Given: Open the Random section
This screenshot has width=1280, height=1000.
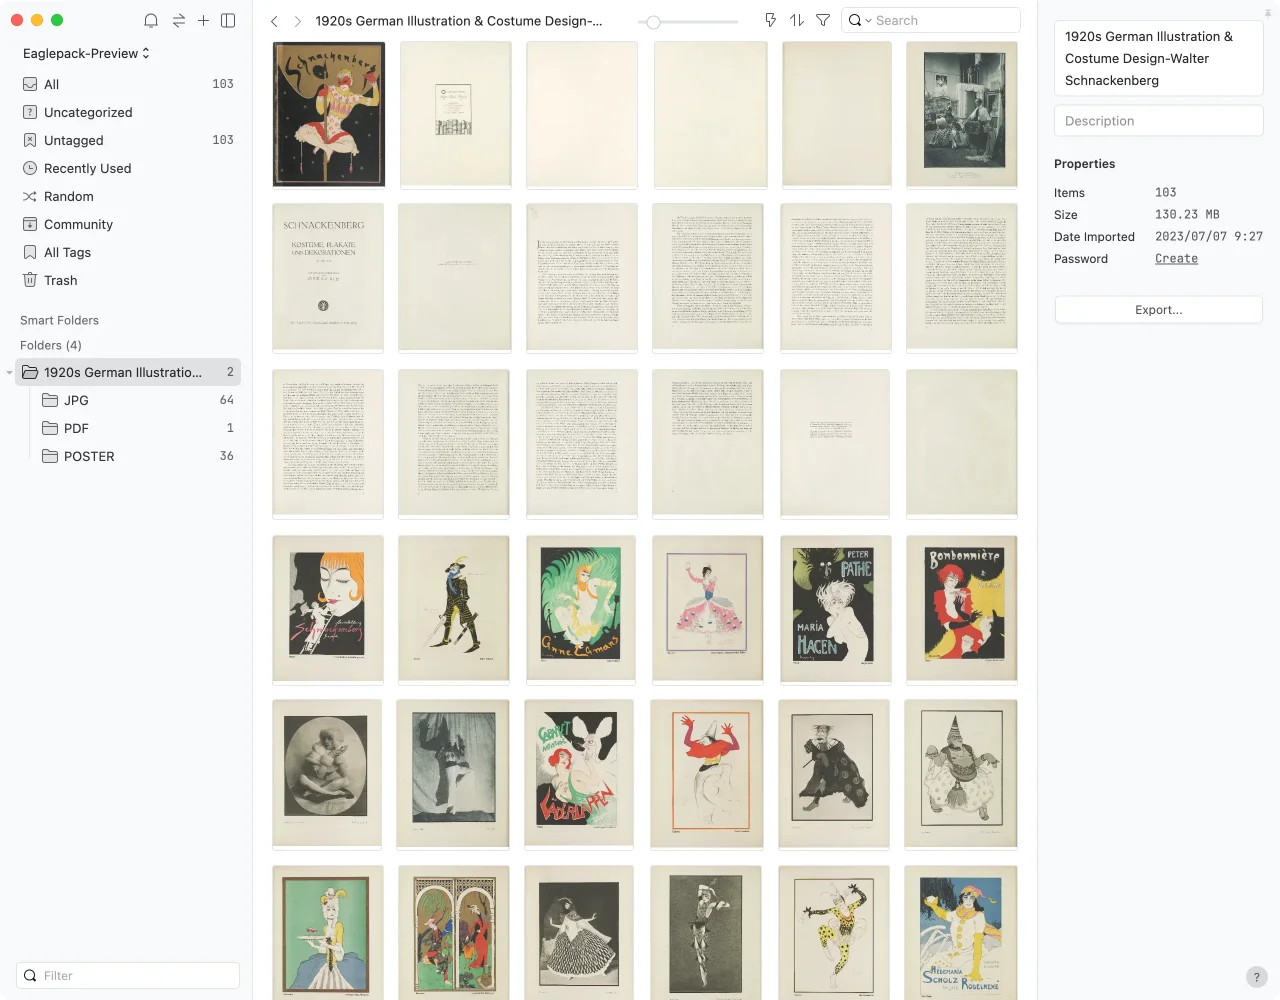Looking at the screenshot, I should pos(128,196).
